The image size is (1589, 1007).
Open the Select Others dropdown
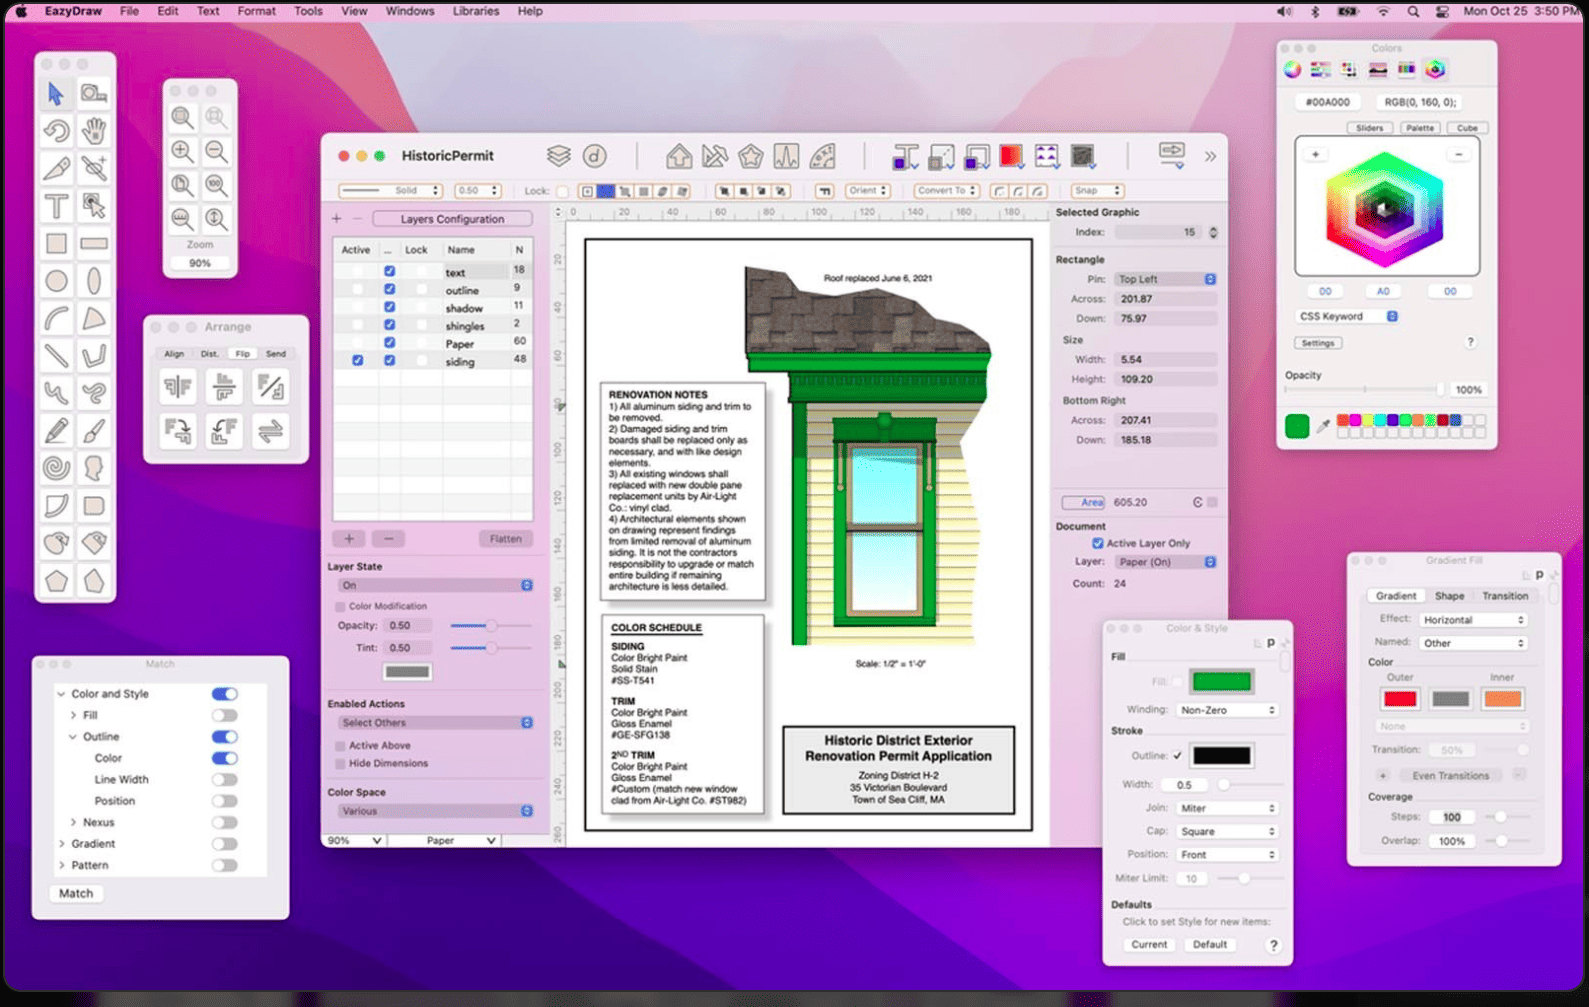[x=436, y=722]
